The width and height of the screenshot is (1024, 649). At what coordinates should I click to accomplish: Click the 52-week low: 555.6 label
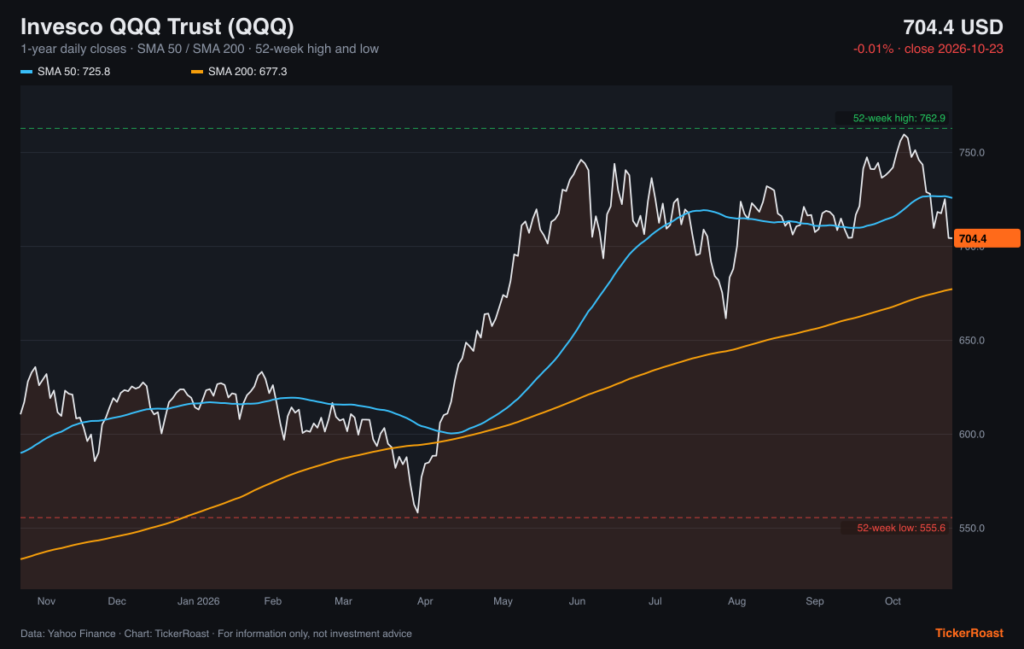pyautogui.click(x=901, y=528)
